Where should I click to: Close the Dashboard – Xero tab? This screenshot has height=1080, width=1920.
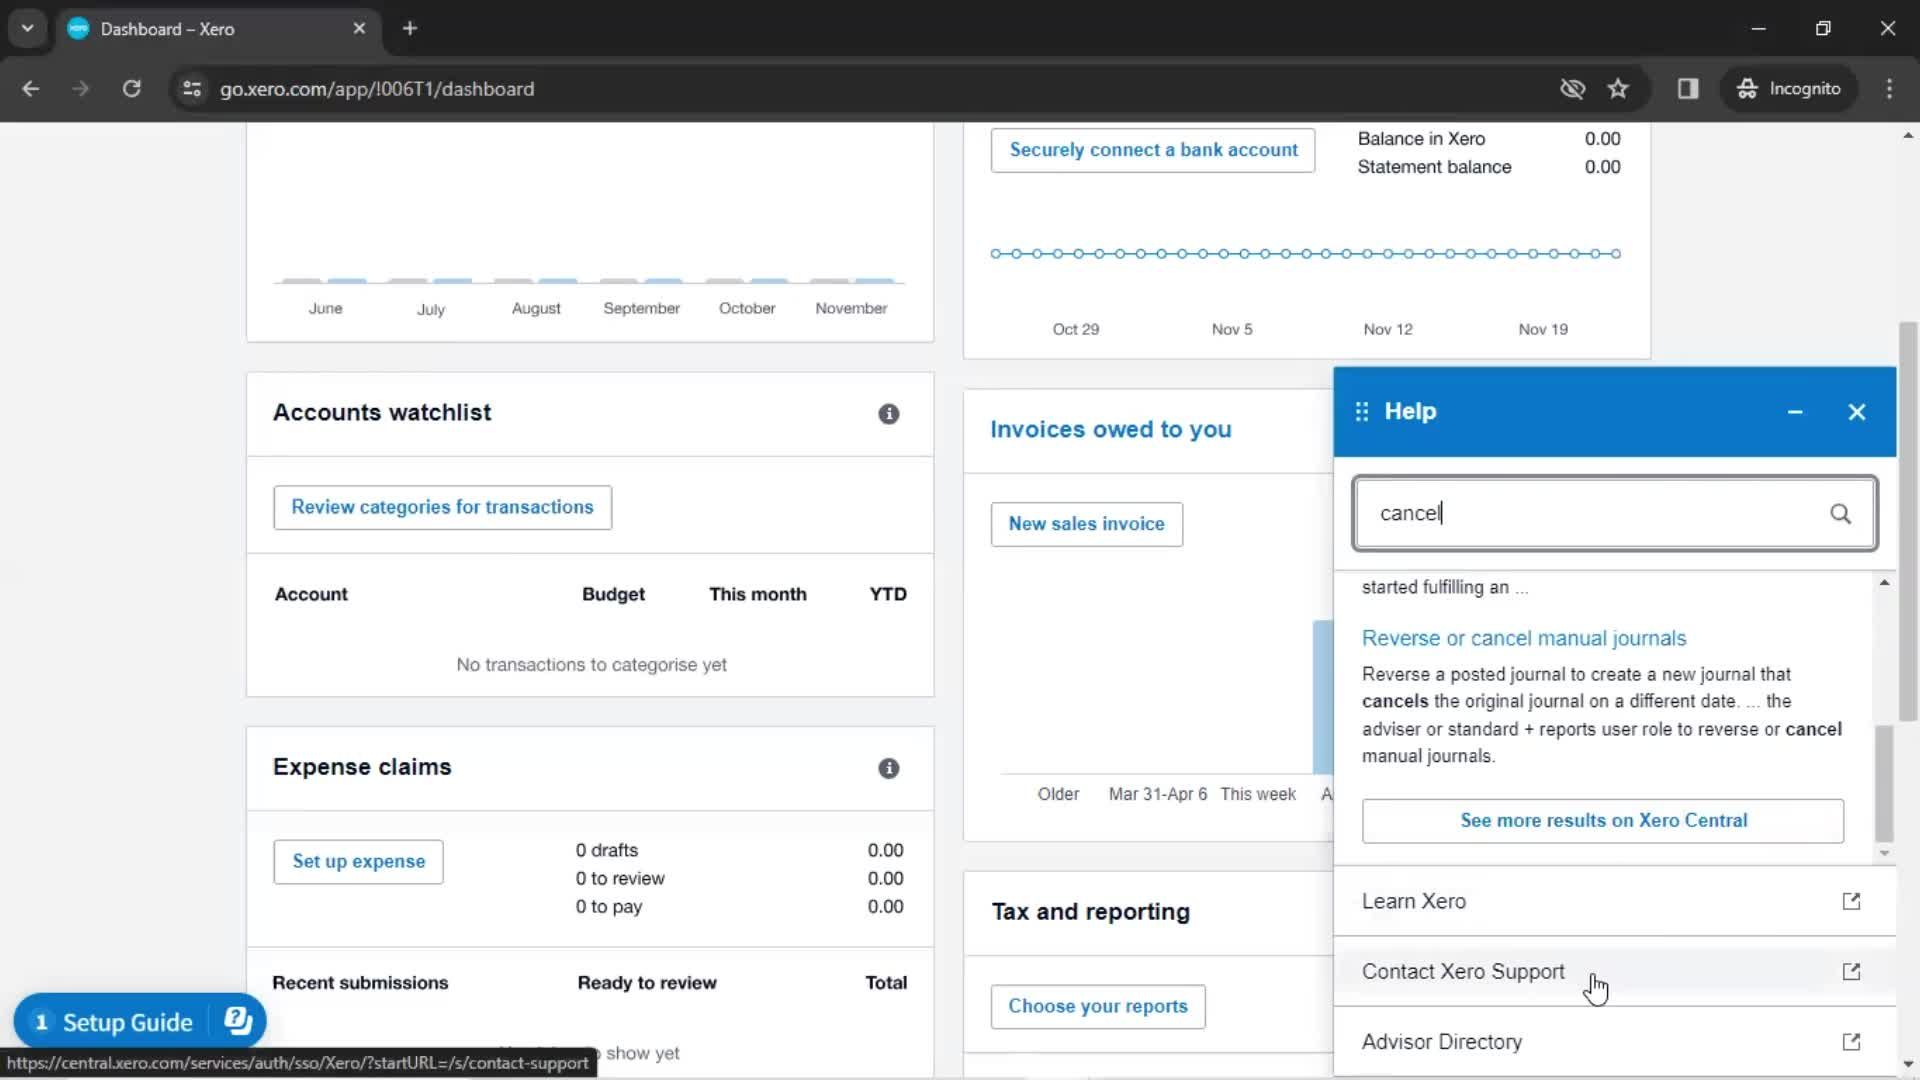359,28
